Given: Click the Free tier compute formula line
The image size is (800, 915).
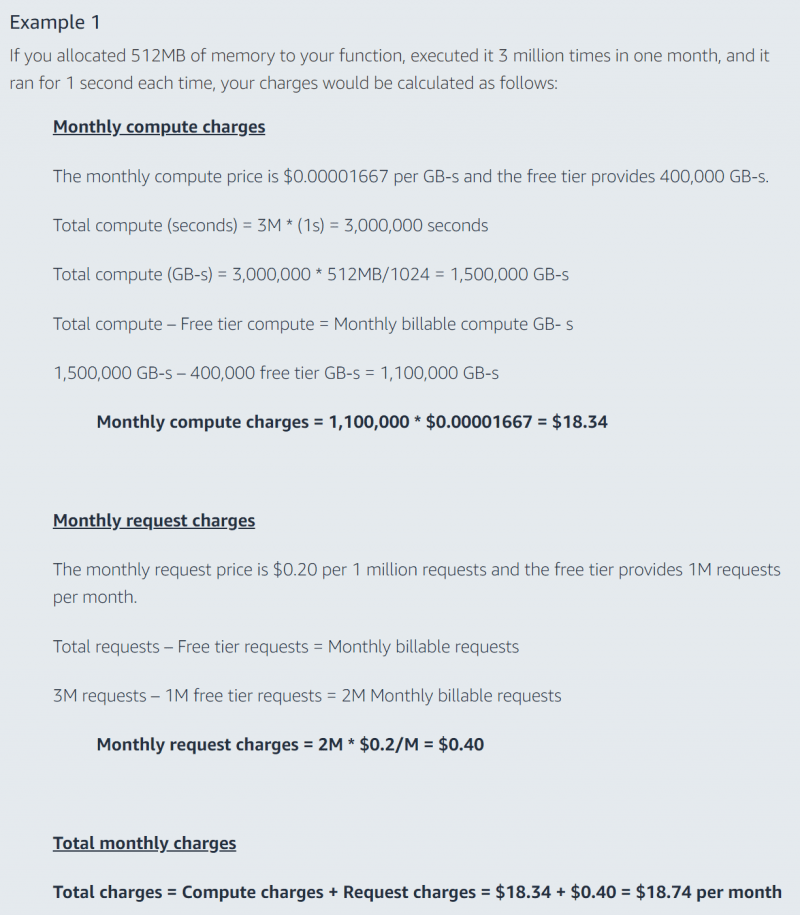Looking at the screenshot, I should click(313, 324).
